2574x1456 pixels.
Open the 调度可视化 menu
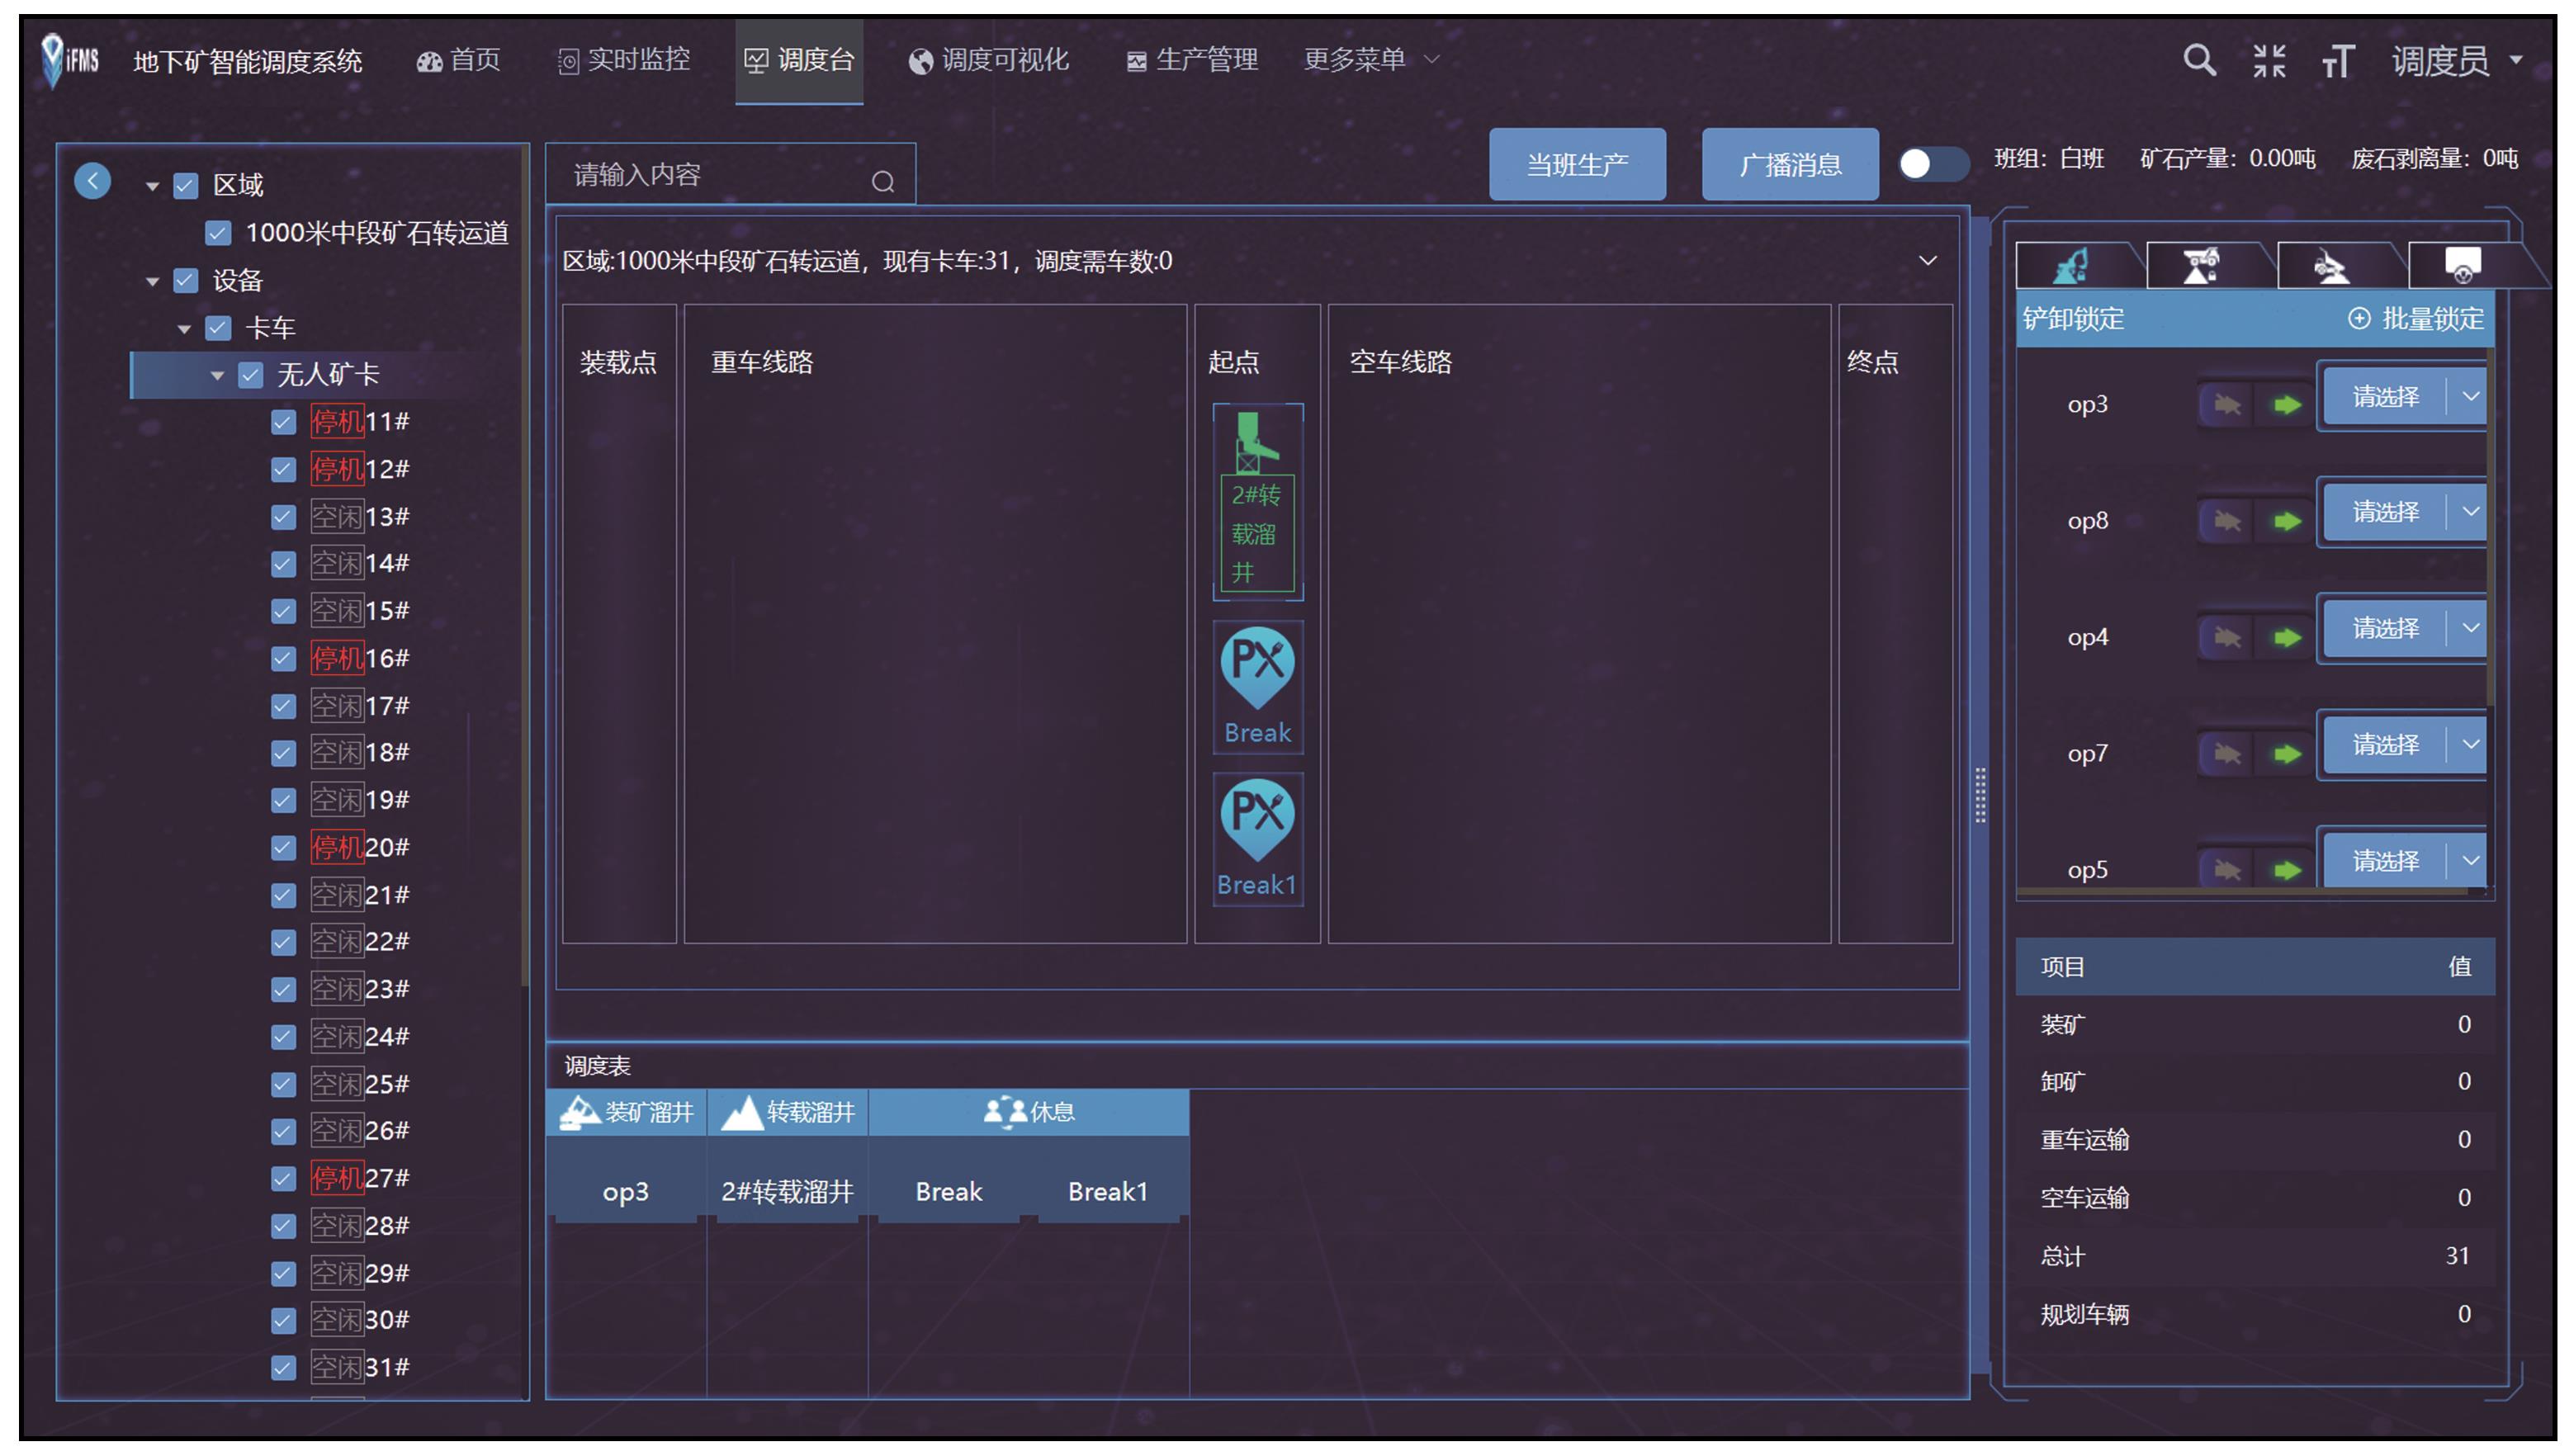coord(988,60)
